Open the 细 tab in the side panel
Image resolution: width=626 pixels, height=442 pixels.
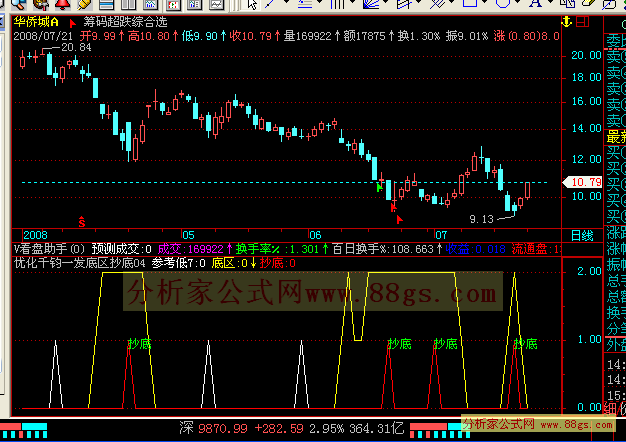pyautogui.click(x=610, y=408)
